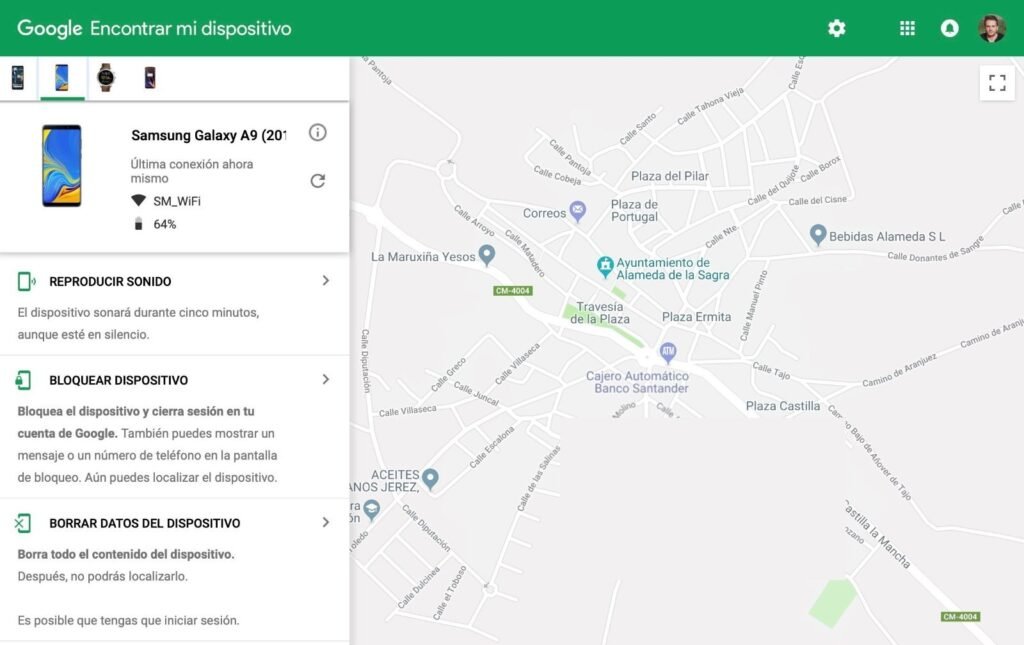The height and width of the screenshot is (645, 1024).
Task: Toggle fullscreen map view
Action: pyautogui.click(x=997, y=83)
